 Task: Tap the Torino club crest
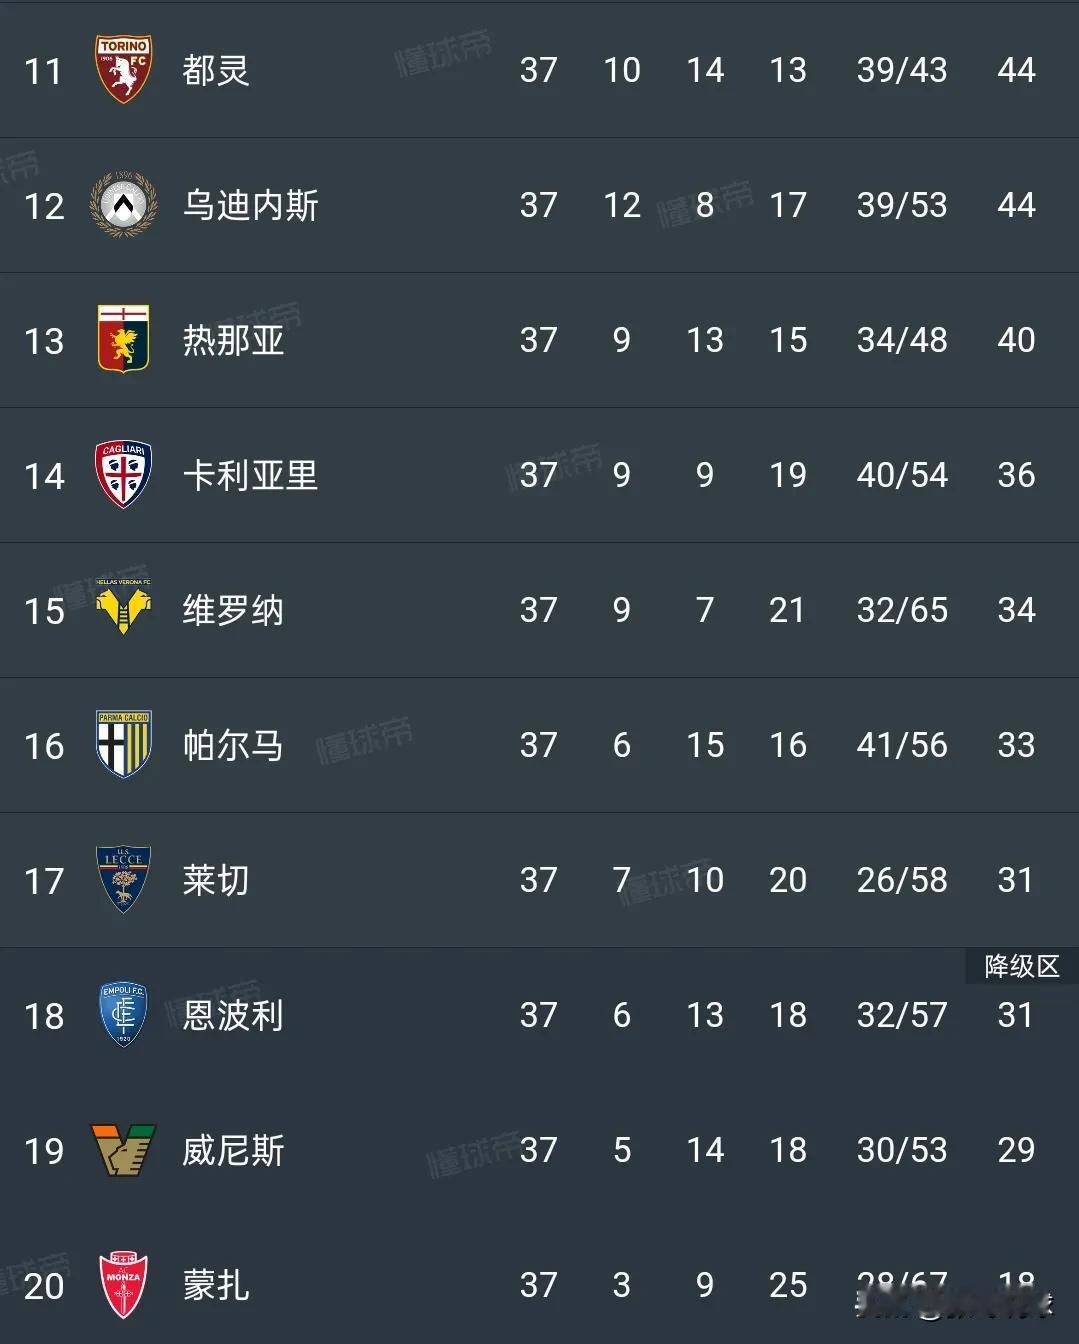[x=123, y=69]
